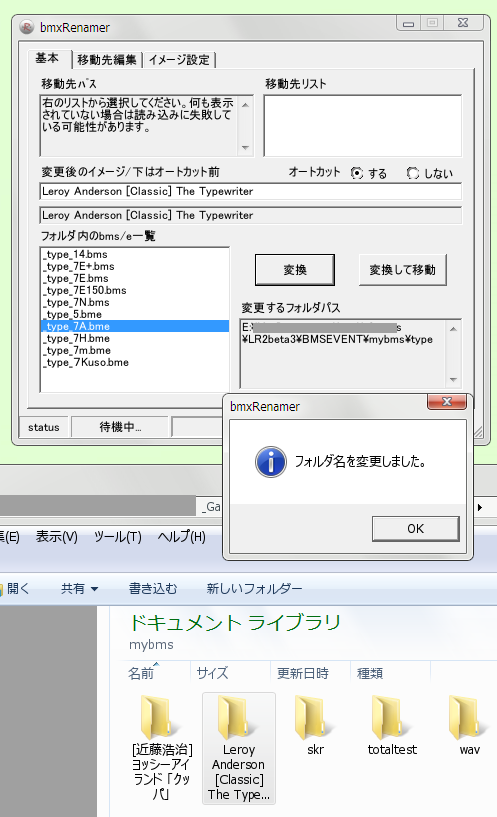
Task: Click scroll-down arrow in 移動先パス box
Action: click(x=245, y=148)
